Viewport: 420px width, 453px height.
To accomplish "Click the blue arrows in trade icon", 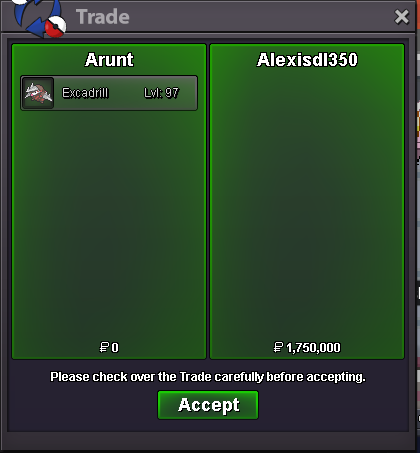I will pyautogui.click(x=35, y=15).
